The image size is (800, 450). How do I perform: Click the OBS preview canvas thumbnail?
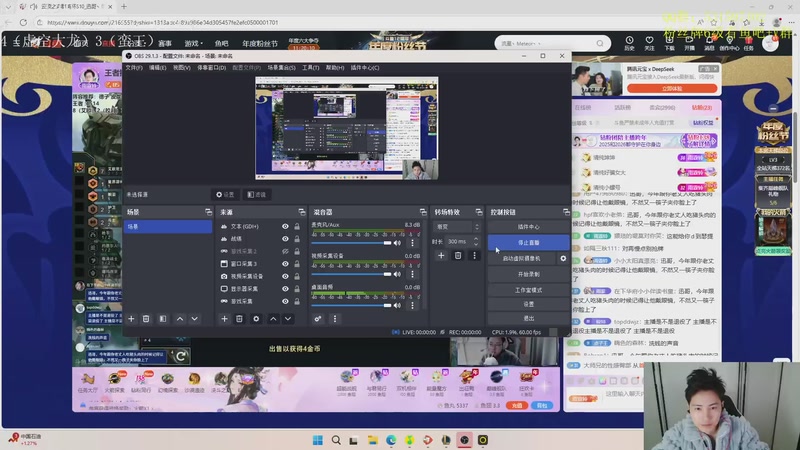click(x=346, y=128)
